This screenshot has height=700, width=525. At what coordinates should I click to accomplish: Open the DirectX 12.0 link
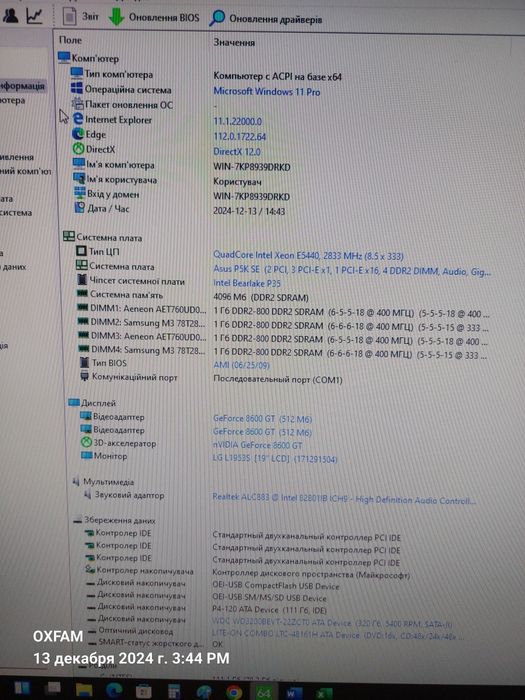pos(237,151)
